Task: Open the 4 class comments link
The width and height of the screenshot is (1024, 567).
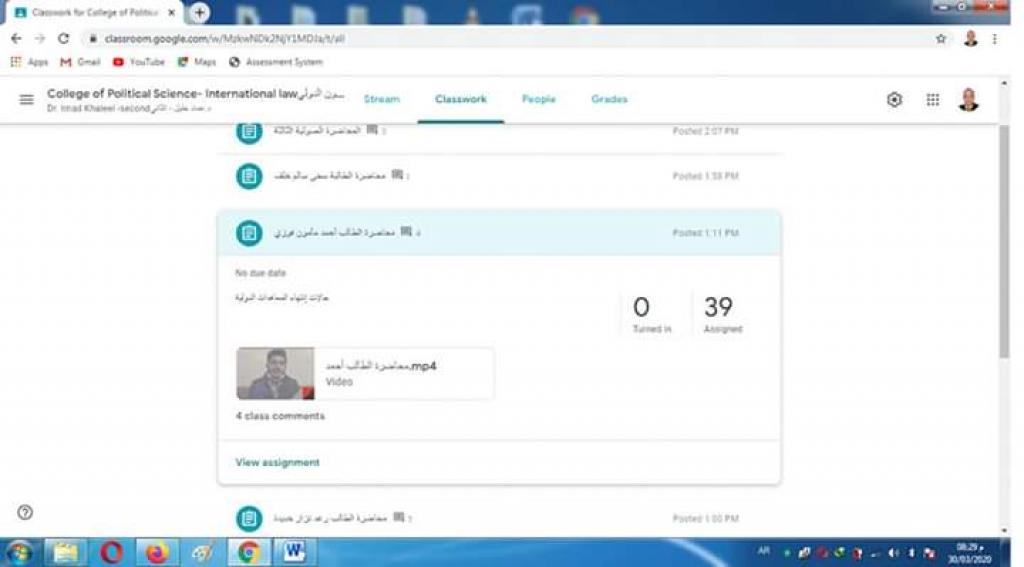Action: point(280,416)
